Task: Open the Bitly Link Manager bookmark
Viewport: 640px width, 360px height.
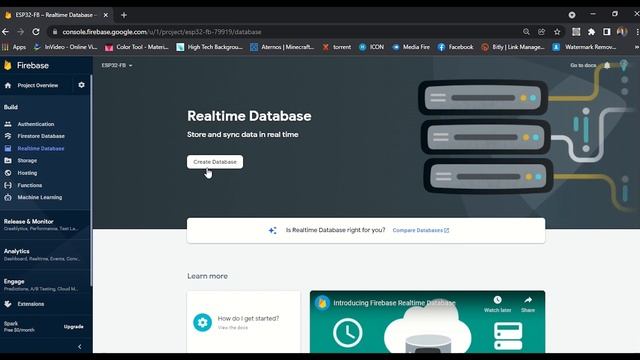Action: (x=513, y=47)
